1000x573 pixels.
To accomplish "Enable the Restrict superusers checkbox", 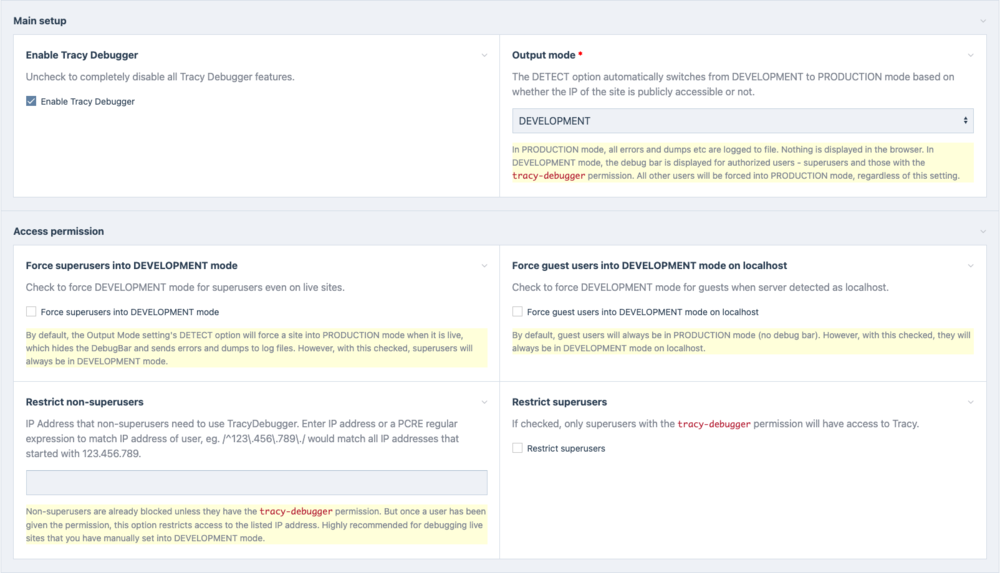I will pos(518,449).
